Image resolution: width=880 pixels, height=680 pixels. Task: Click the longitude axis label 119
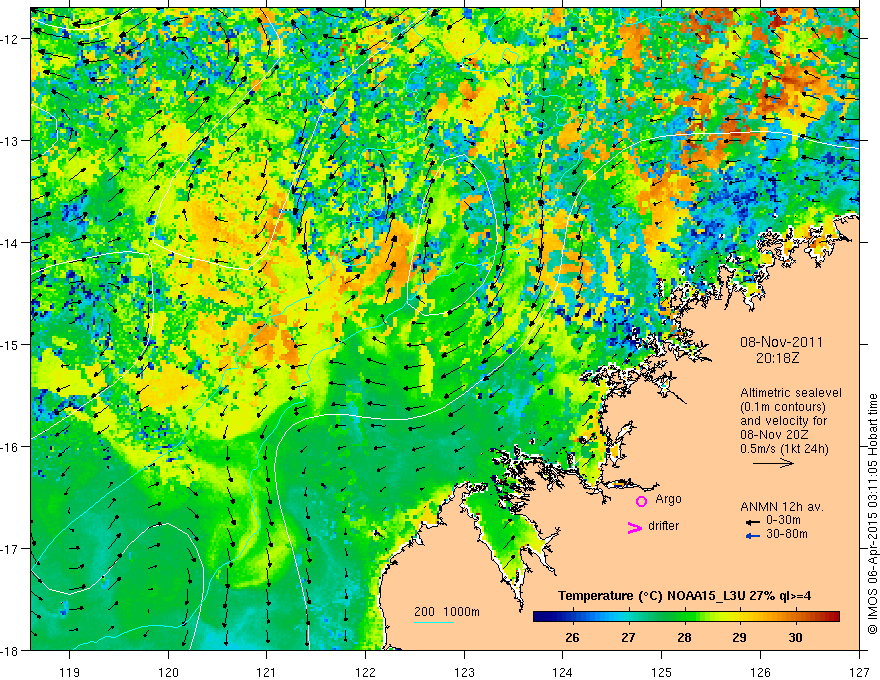[70, 672]
